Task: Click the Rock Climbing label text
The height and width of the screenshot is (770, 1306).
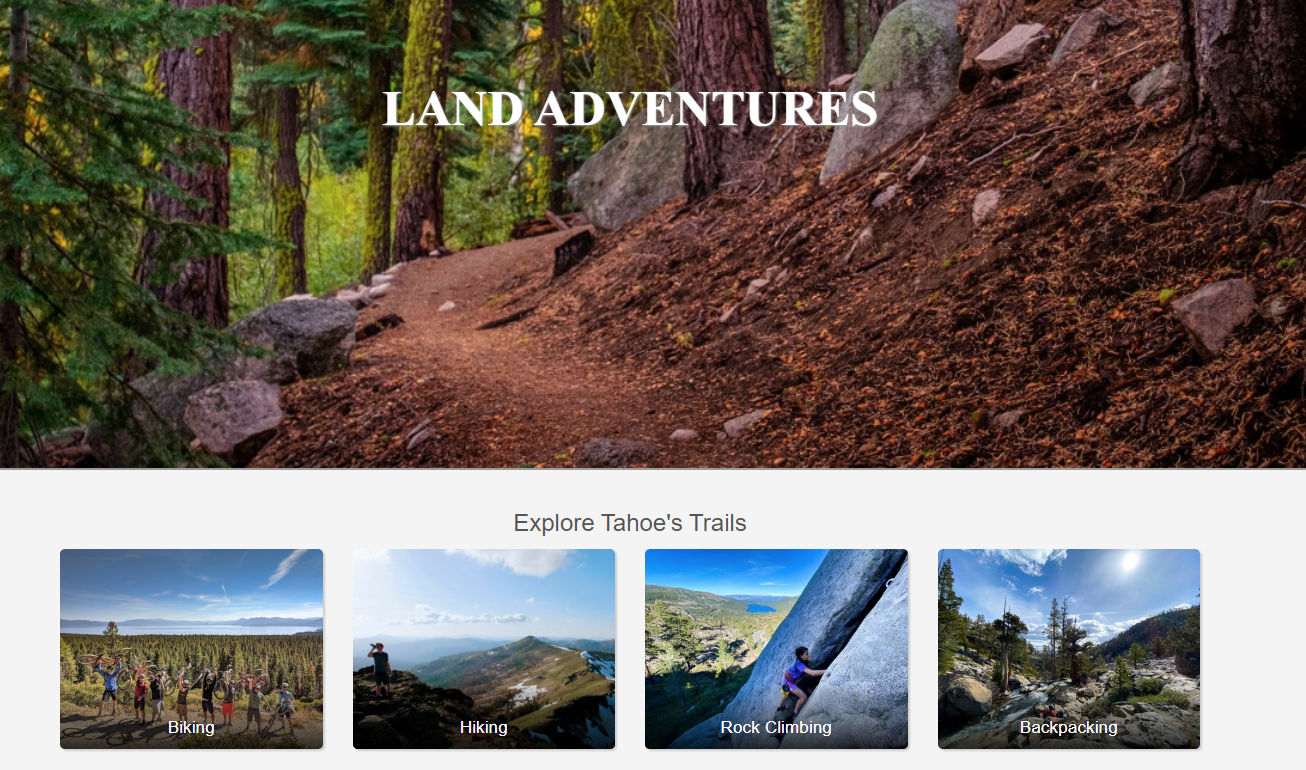Action: [776, 727]
